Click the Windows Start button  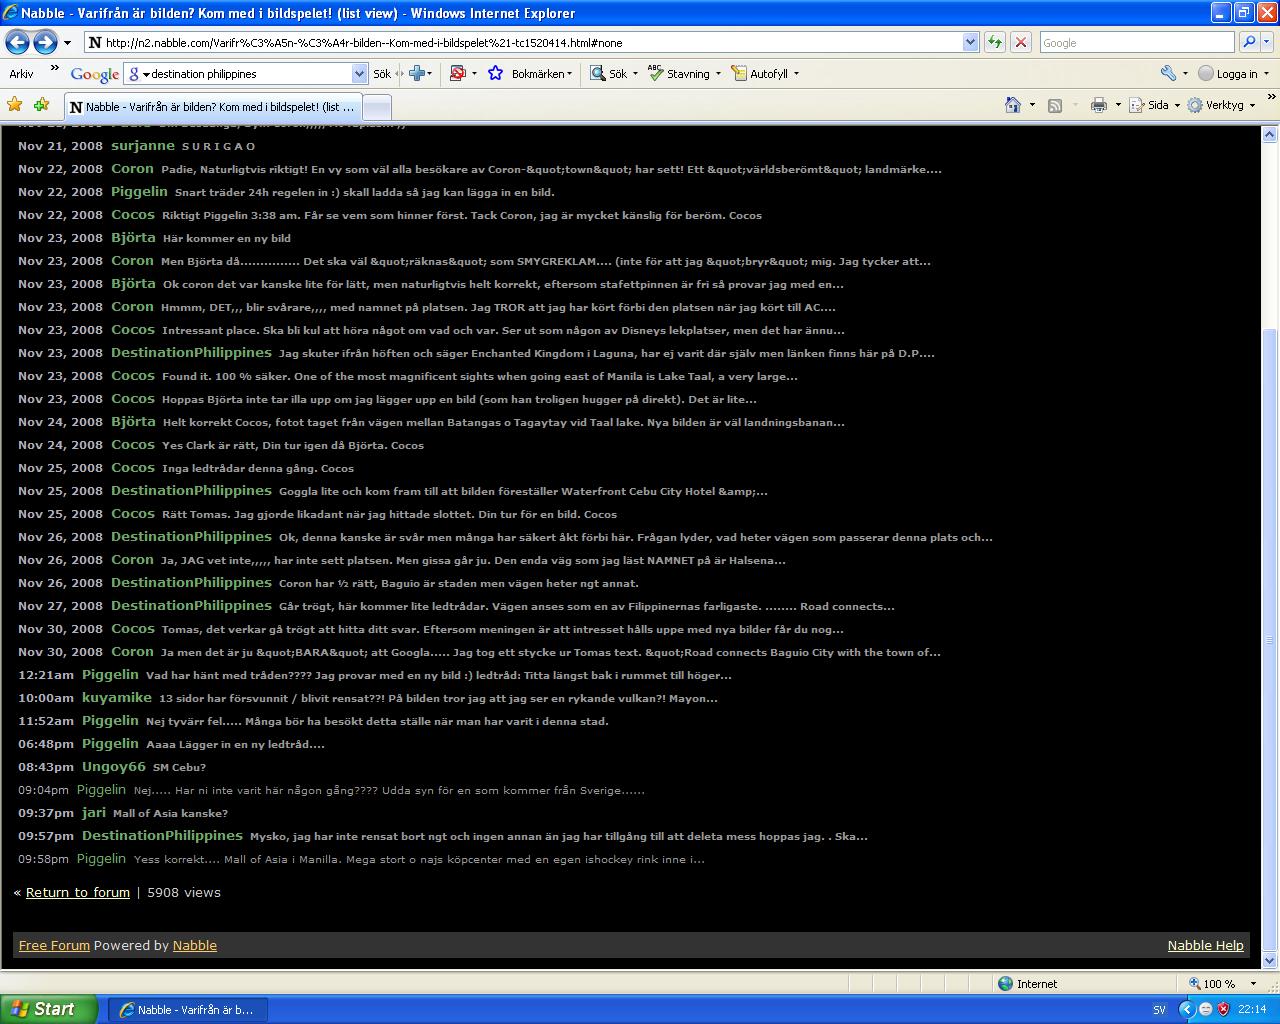48,1009
